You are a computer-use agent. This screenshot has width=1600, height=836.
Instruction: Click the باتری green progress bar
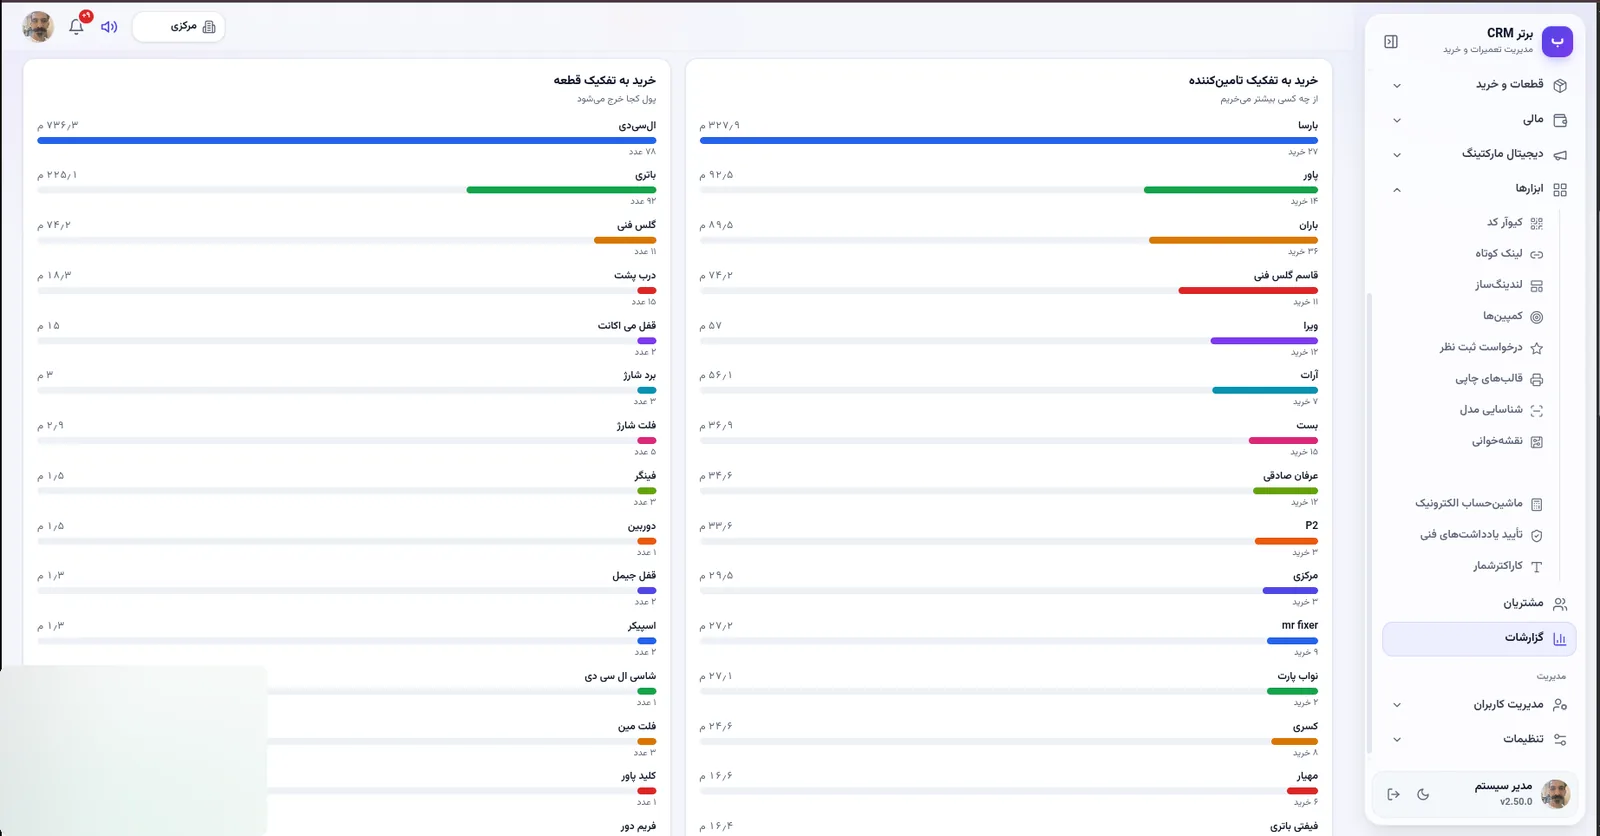point(561,190)
